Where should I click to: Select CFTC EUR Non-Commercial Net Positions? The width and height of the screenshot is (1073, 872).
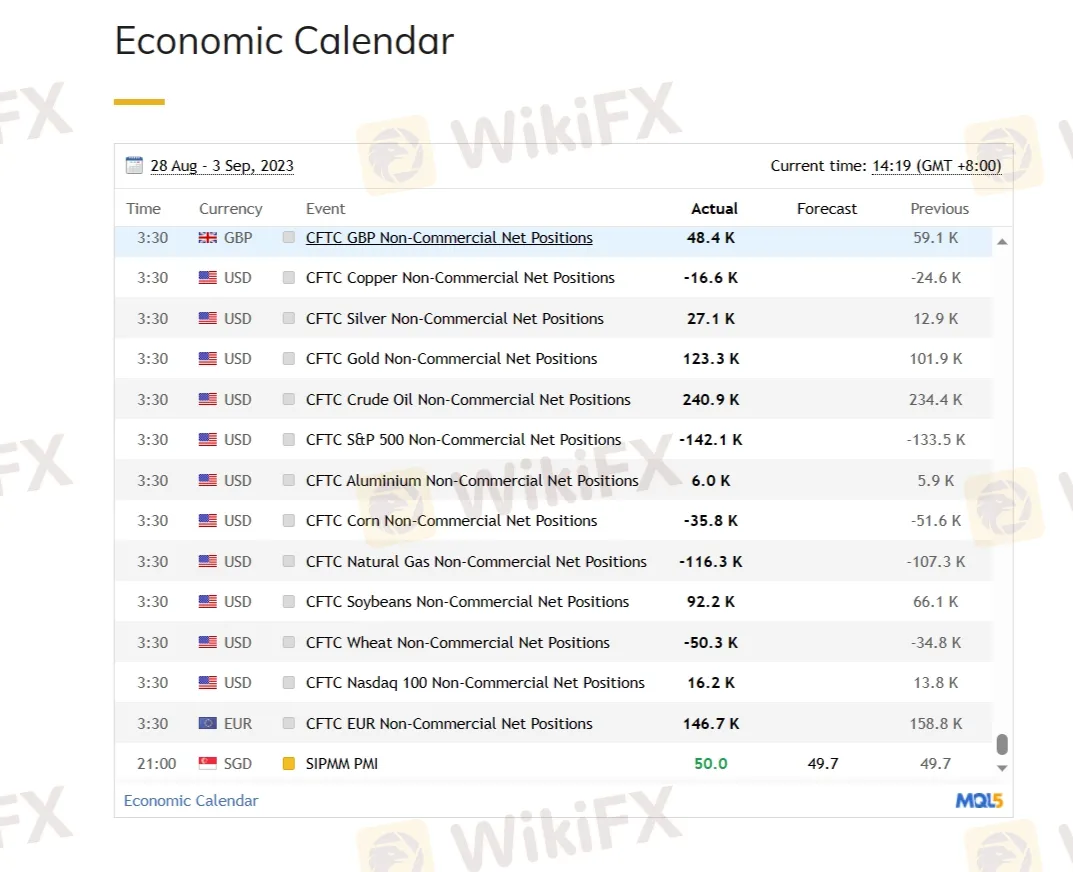[x=449, y=723]
